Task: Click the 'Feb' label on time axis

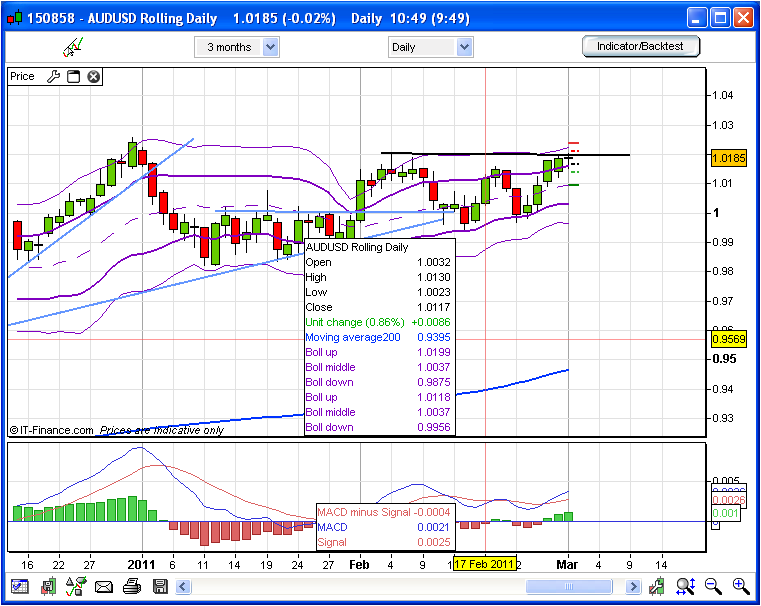Action: click(359, 565)
